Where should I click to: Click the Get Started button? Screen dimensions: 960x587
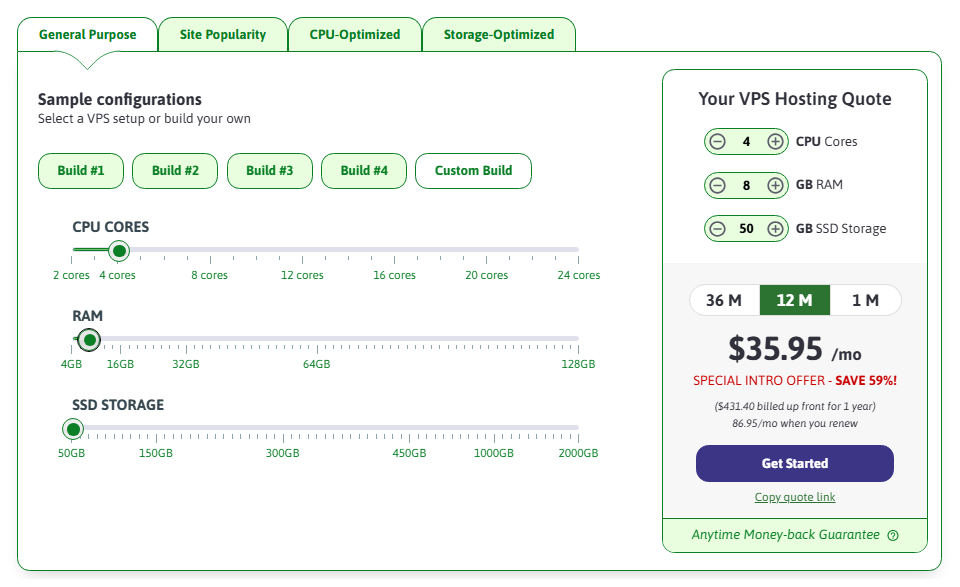pos(795,463)
